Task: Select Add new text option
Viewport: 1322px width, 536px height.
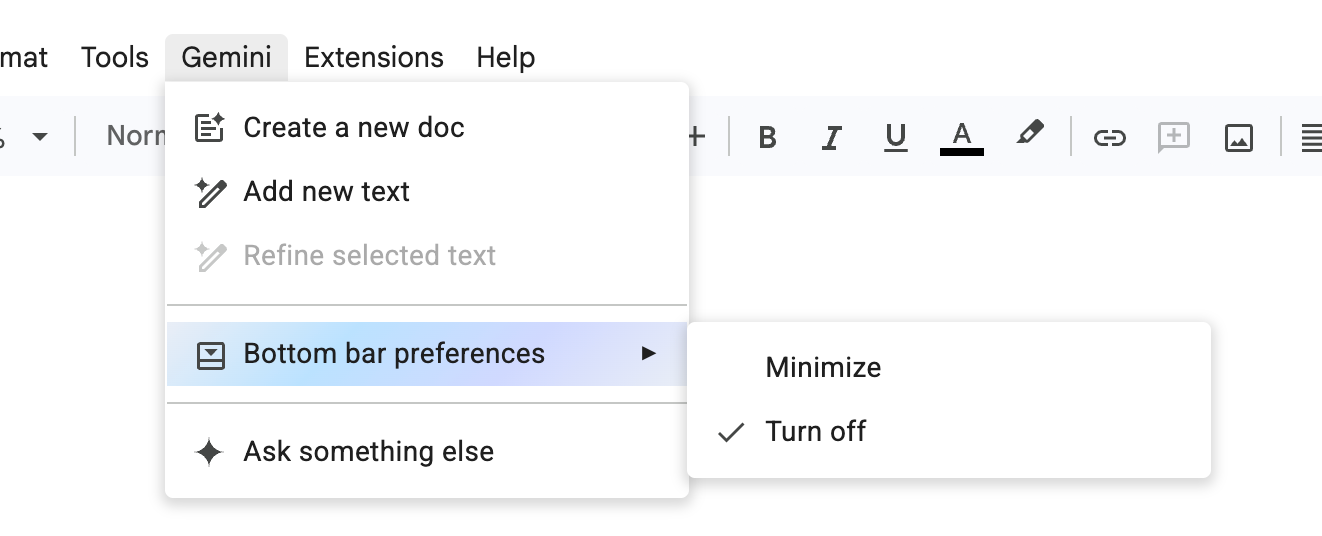Action: pos(427,192)
